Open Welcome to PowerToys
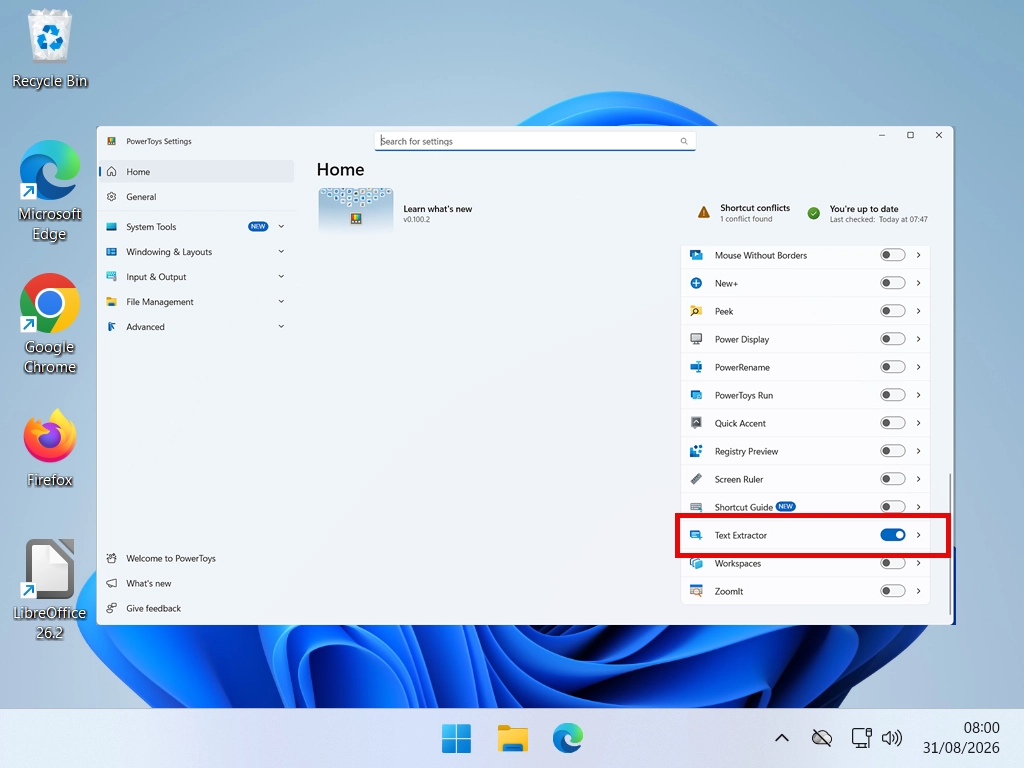This screenshot has height=768, width=1024. 197,558
